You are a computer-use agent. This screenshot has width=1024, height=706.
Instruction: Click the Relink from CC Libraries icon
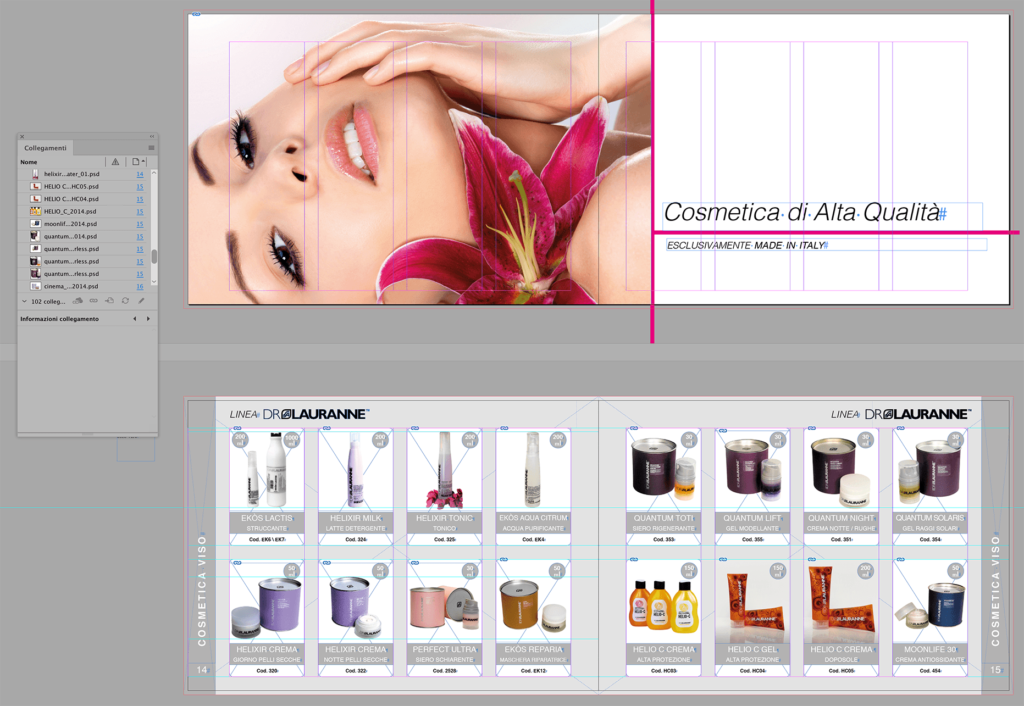point(77,301)
